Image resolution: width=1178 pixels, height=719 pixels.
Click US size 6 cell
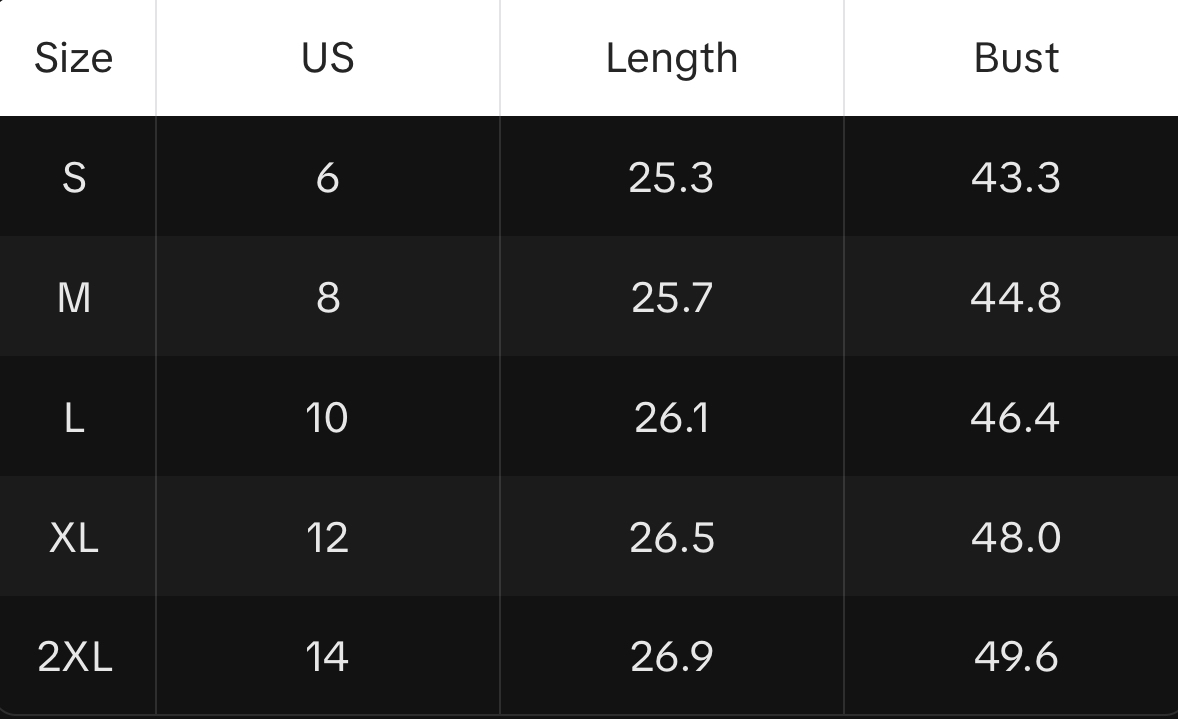pyautogui.click(x=328, y=178)
